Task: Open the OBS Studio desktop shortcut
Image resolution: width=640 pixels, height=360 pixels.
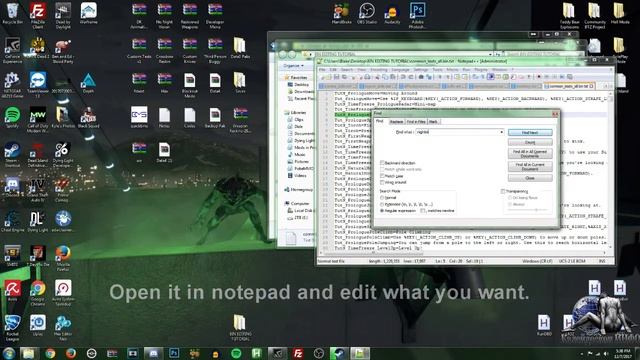Action: pyautogui.click(x=367, y=13)
